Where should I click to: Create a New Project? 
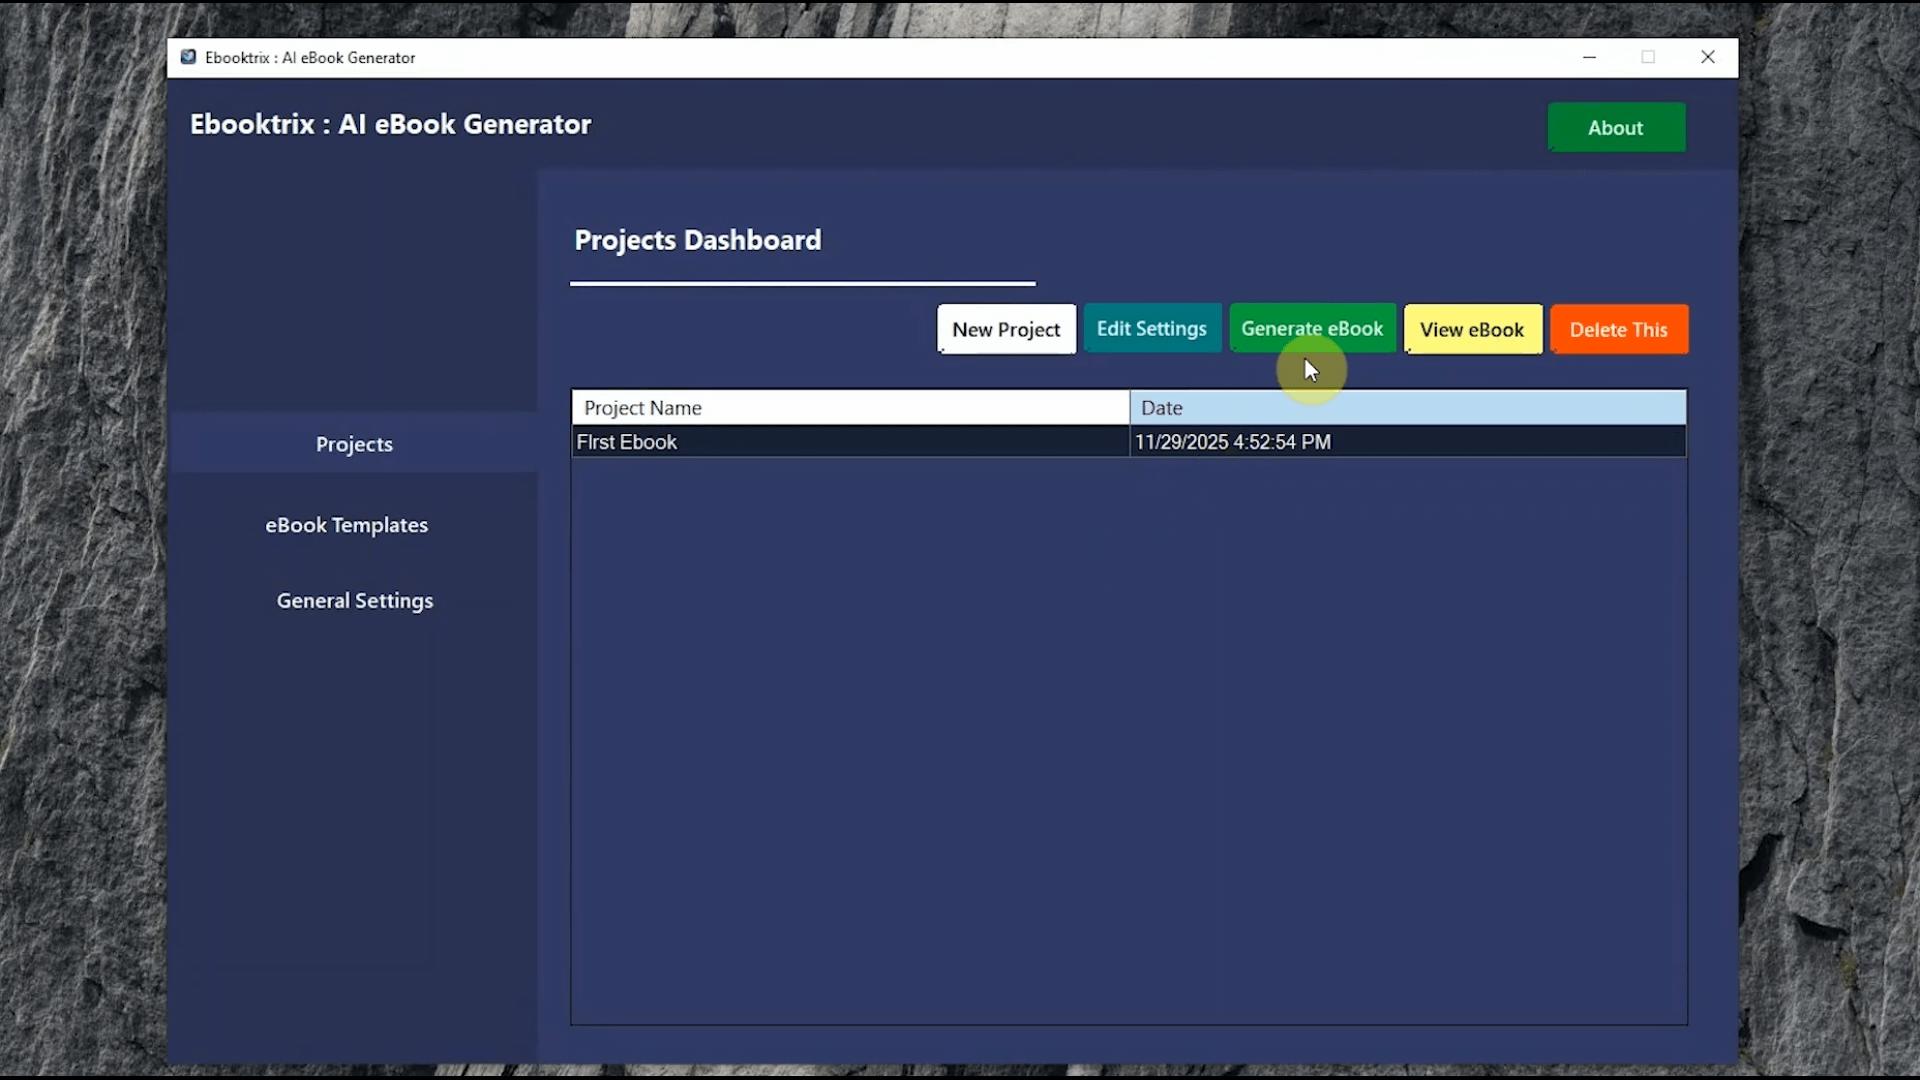click(1006, 329)
